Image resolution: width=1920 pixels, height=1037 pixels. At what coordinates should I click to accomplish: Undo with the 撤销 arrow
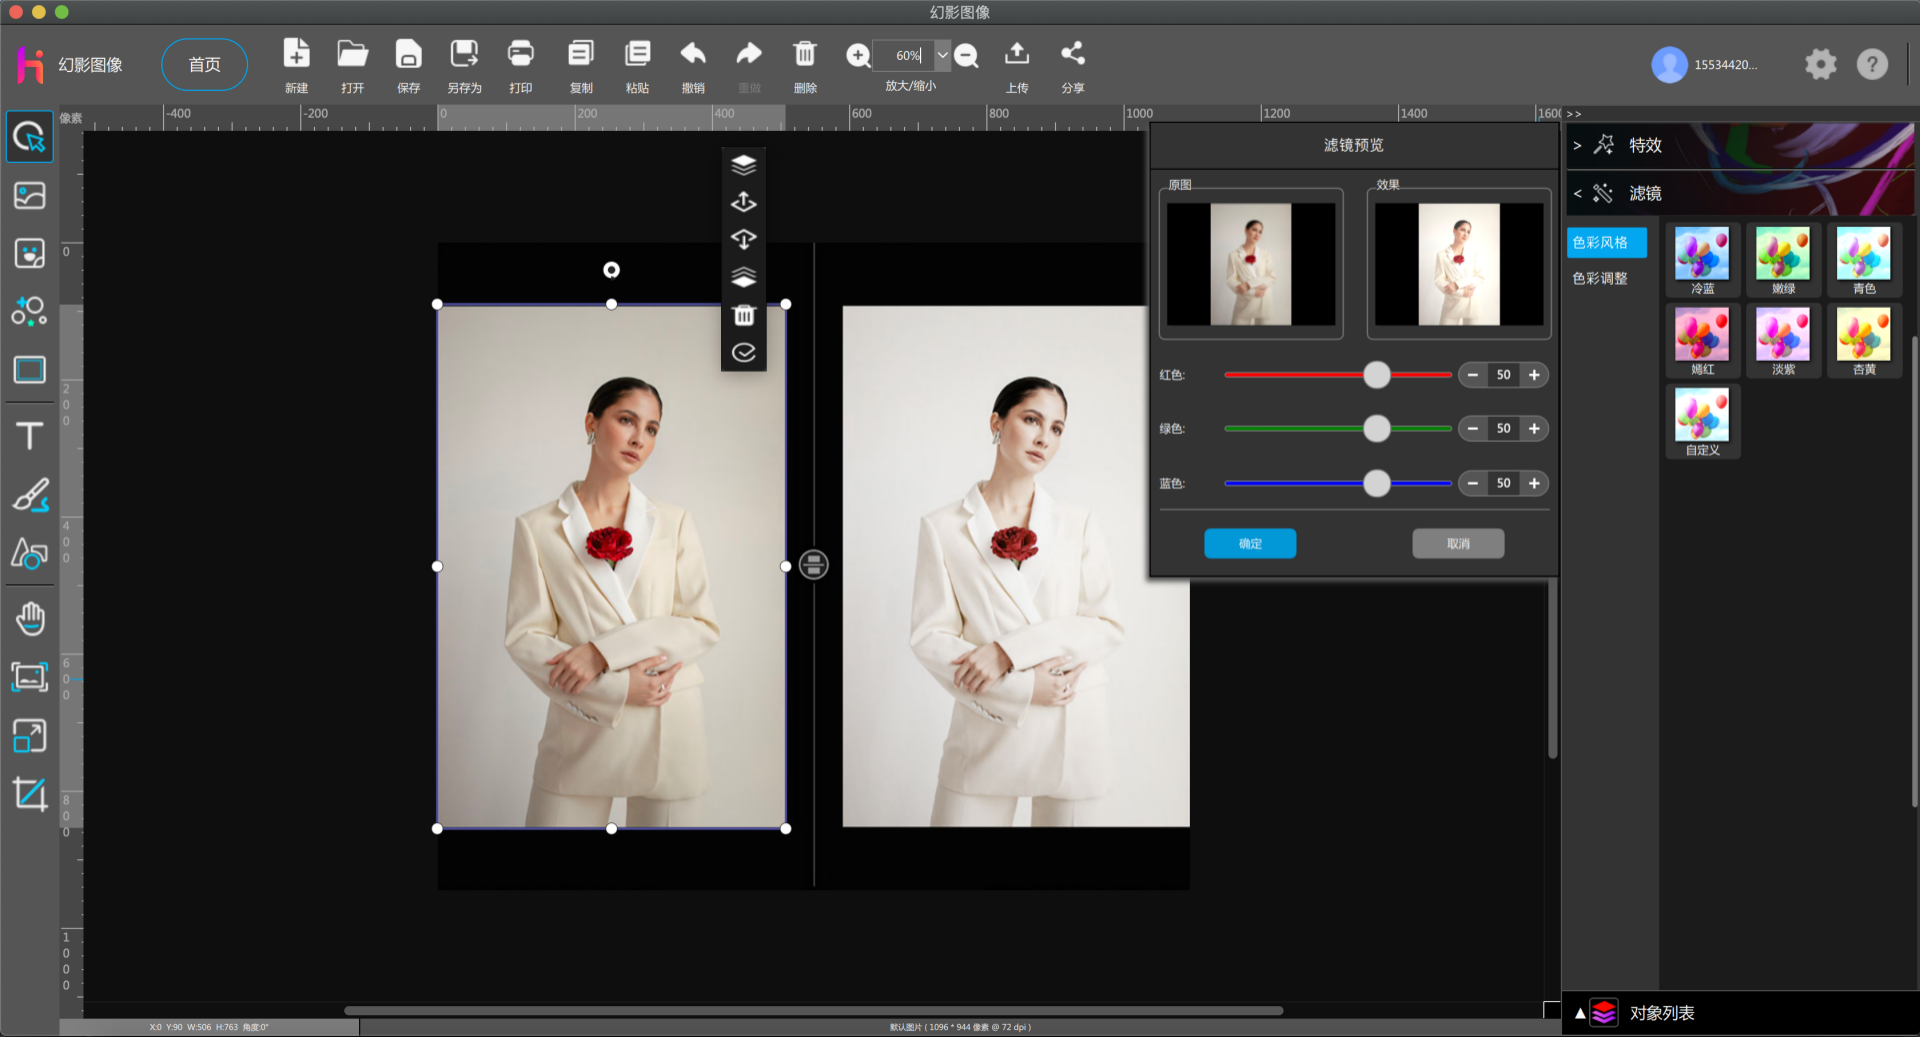coord(693,54)
